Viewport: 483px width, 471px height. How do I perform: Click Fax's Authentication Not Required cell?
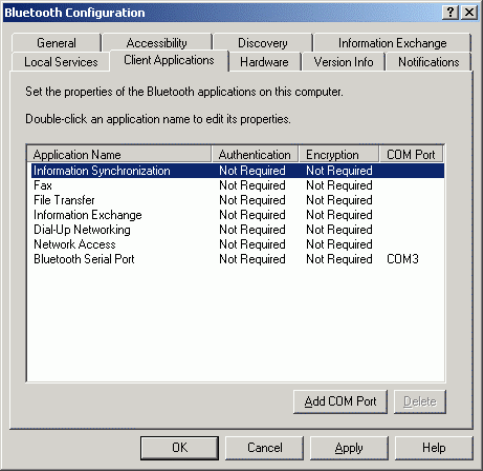(x=252, y=185)
